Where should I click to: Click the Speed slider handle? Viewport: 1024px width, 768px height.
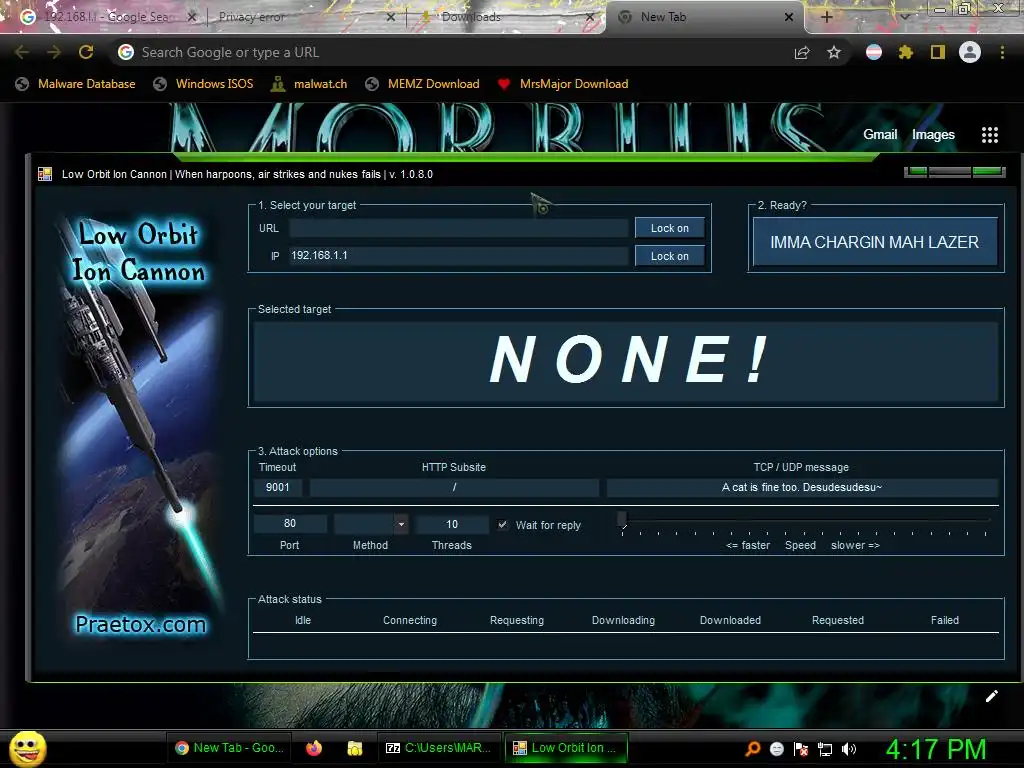point(622,519)
